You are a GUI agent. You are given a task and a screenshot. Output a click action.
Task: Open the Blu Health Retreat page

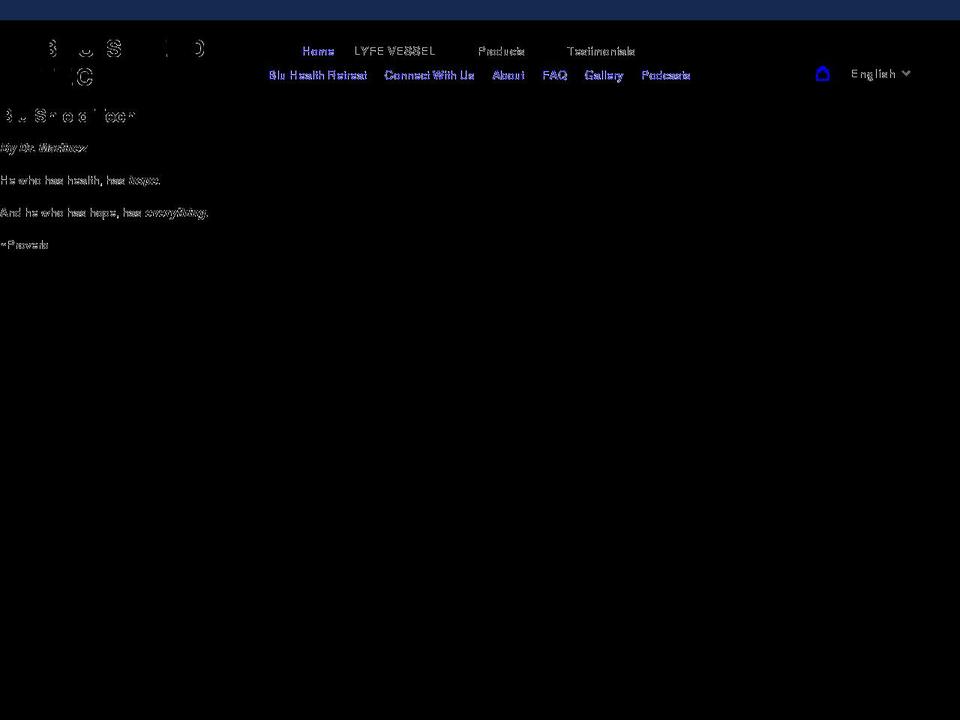coord(318,75)
